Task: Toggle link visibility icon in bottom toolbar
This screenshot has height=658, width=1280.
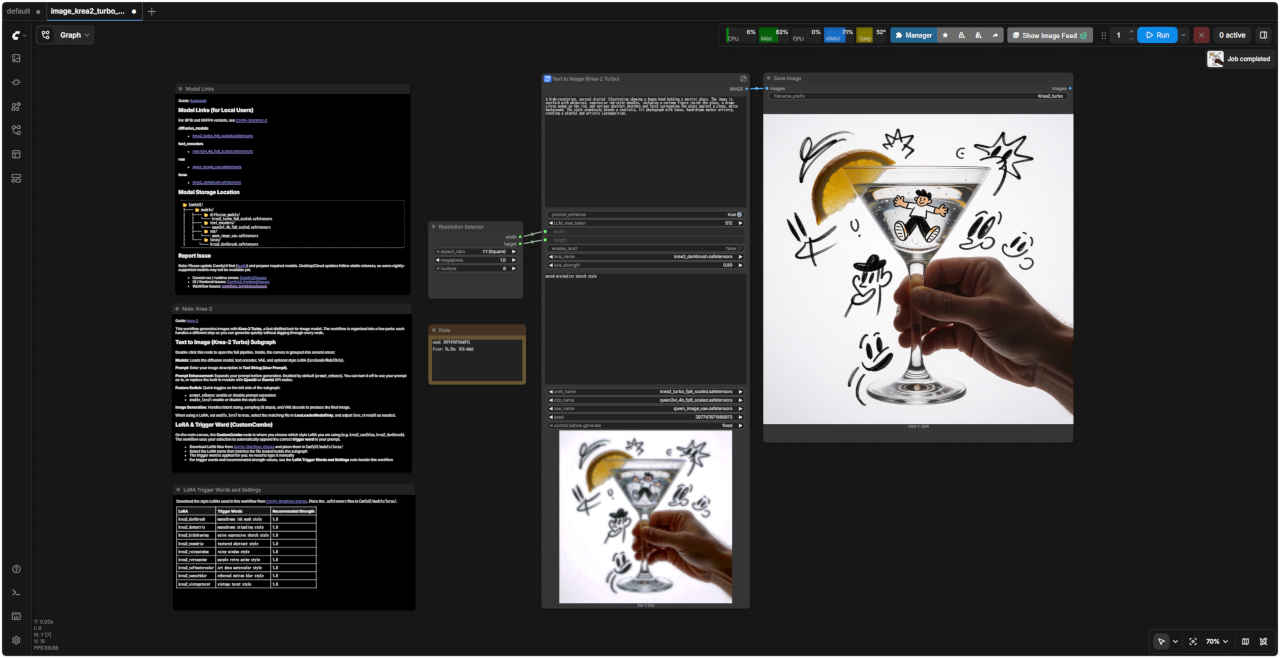Action: (1264, 641)
